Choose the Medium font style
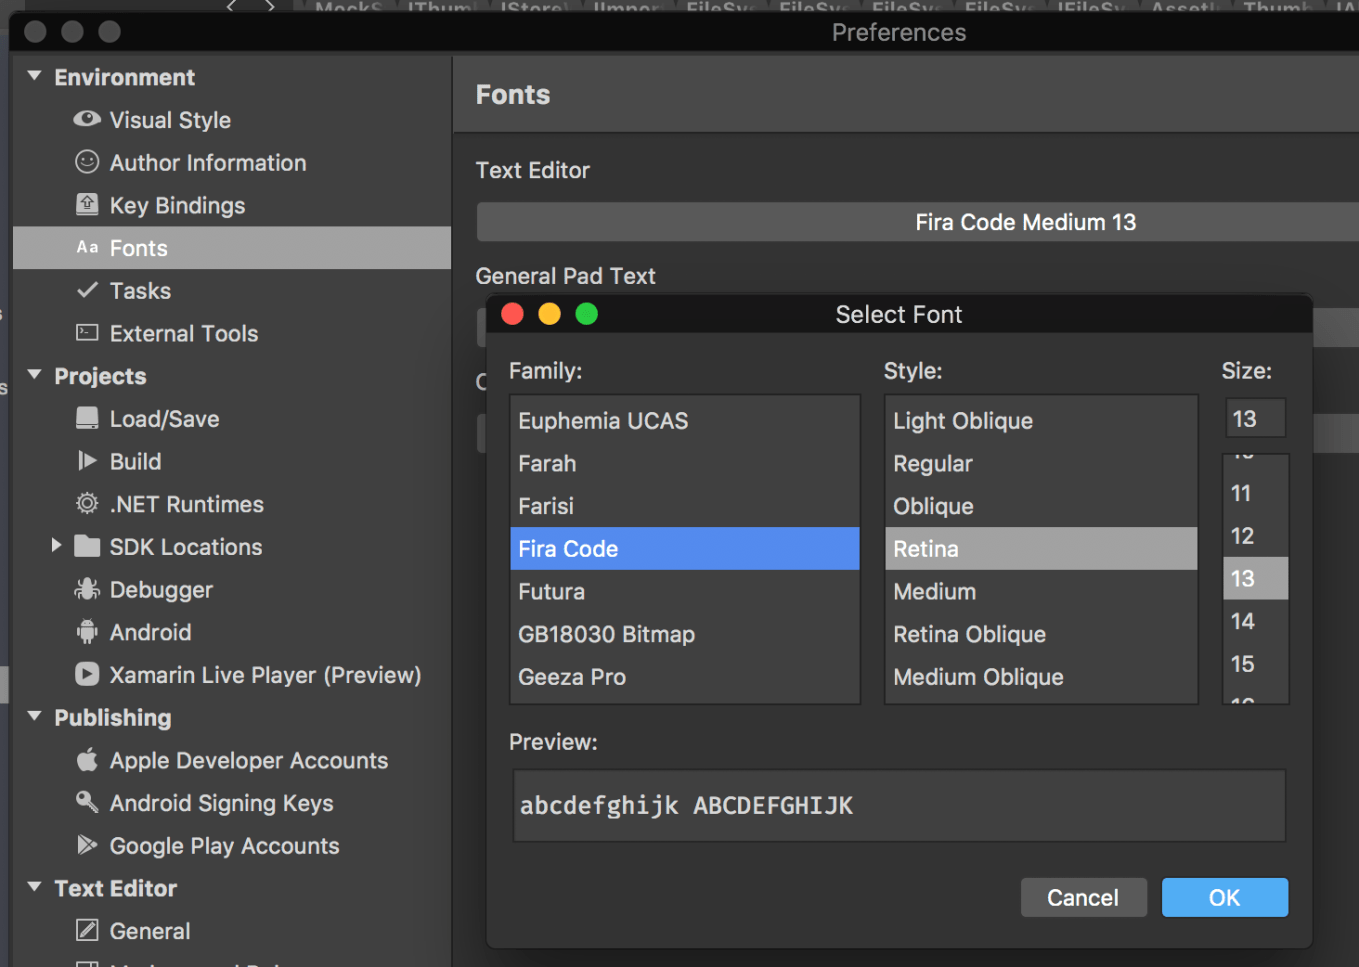 (934, 592)
